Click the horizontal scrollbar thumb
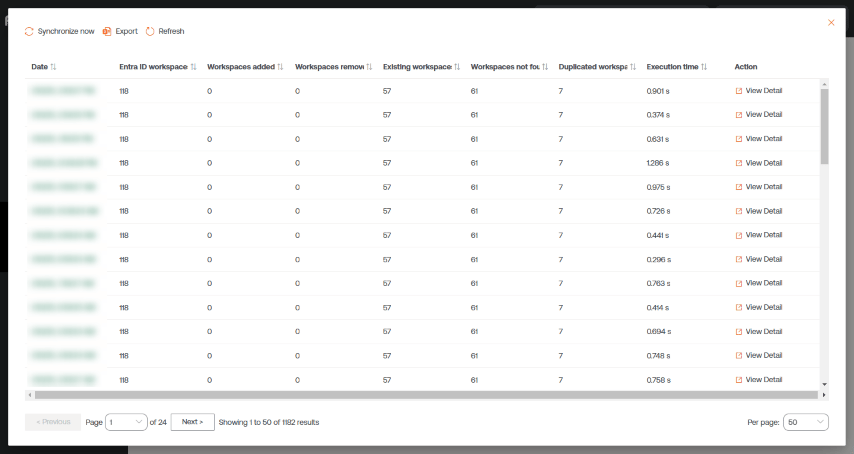This screenshot has width=854, height=454. click(x=426, y=395)
